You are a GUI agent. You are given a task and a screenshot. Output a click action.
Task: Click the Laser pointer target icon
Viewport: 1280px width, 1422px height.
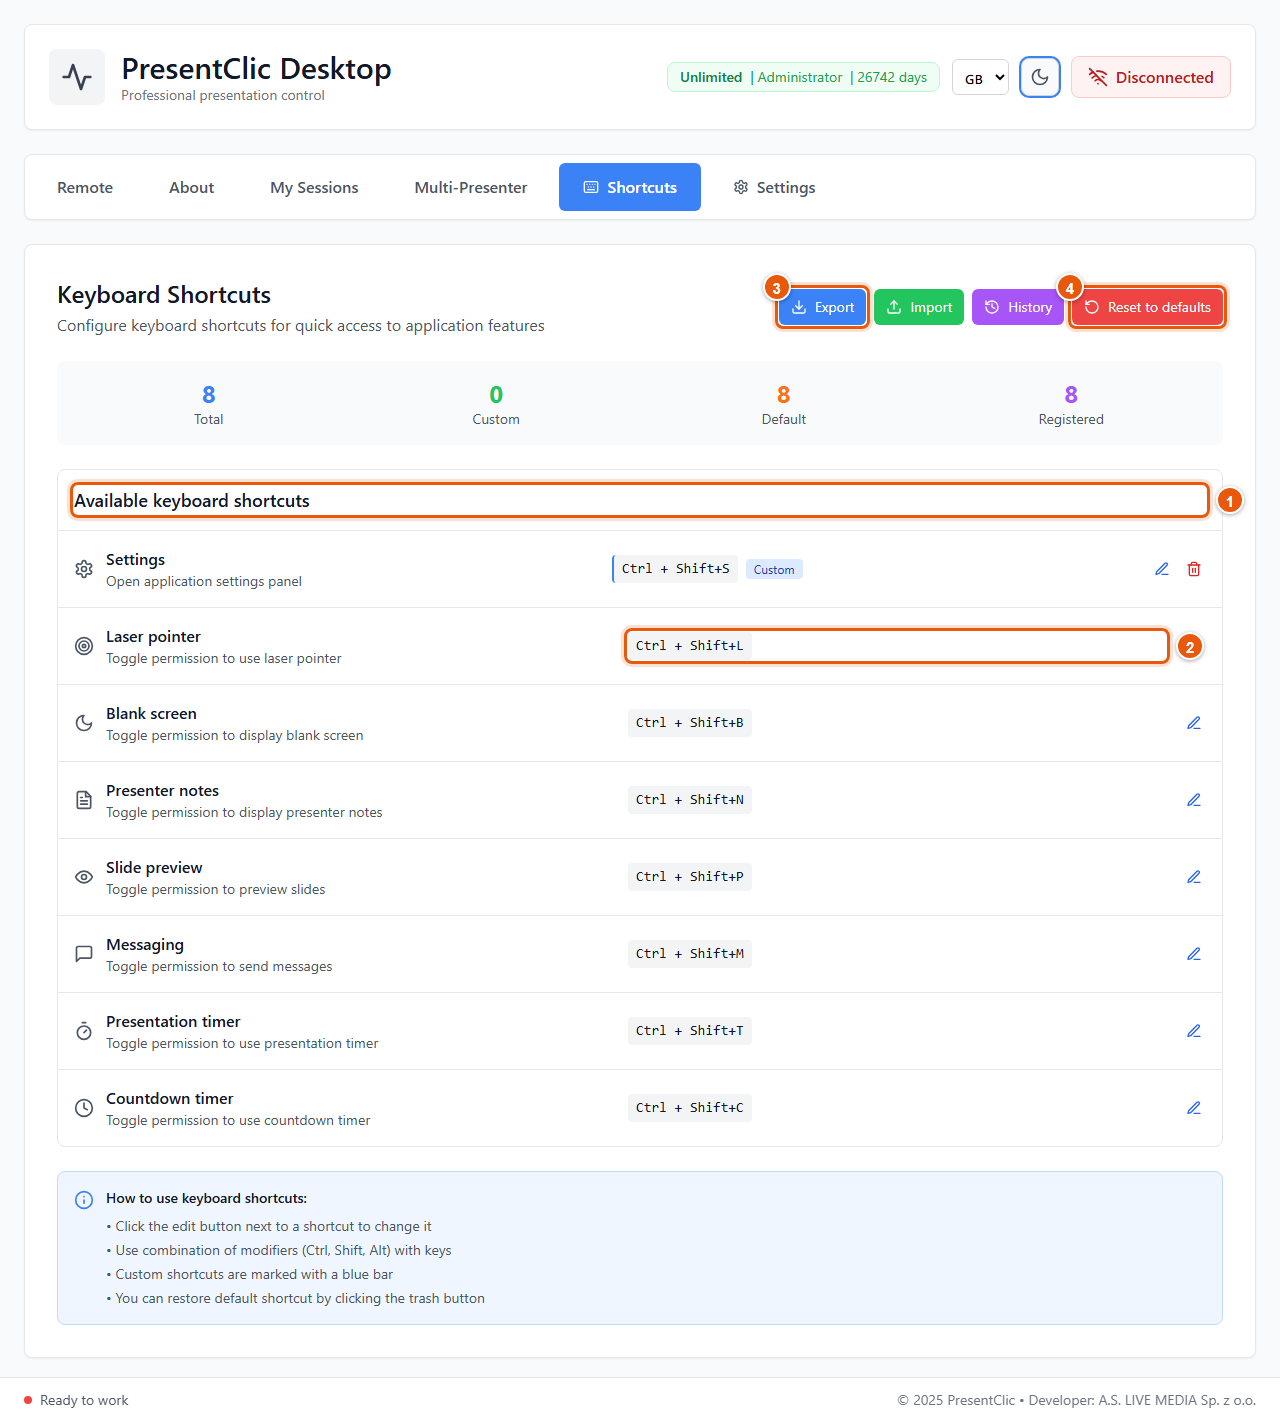pyautogui.click(x=84, y=646)
